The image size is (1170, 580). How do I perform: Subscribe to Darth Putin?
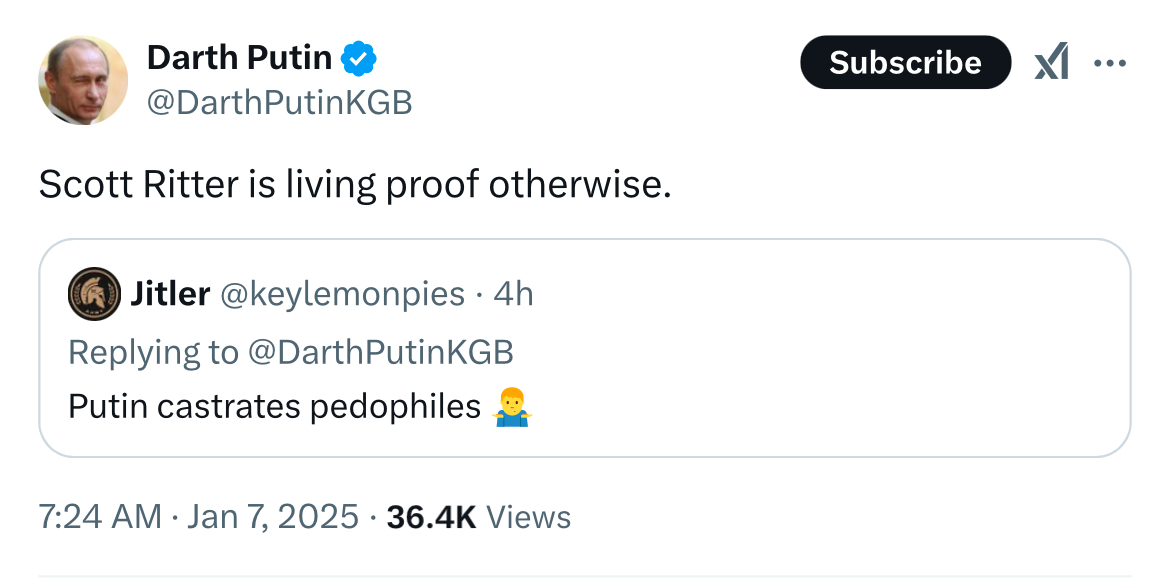[905, 62]
